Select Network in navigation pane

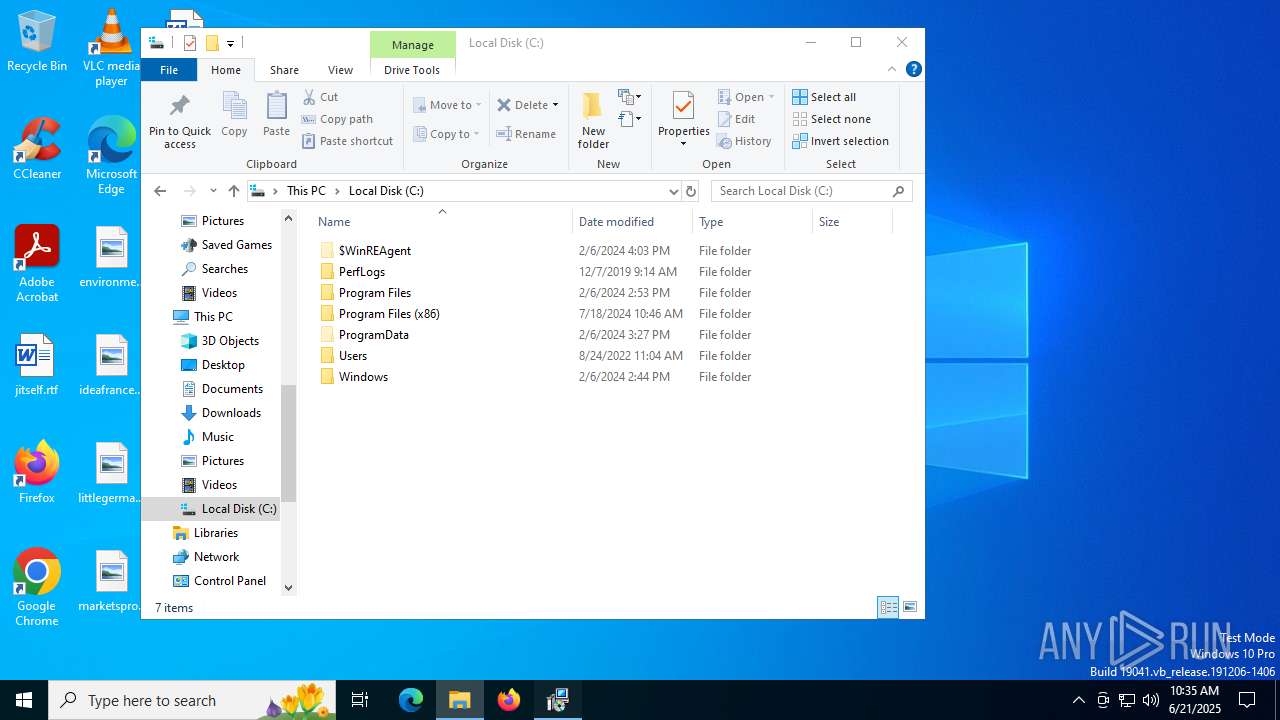pos(216,557)
